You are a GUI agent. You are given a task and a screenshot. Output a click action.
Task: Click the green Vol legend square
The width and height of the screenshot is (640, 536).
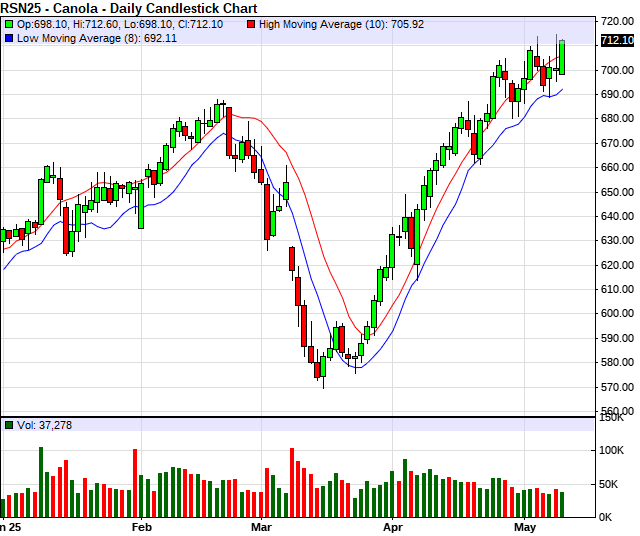click(9, 425)
